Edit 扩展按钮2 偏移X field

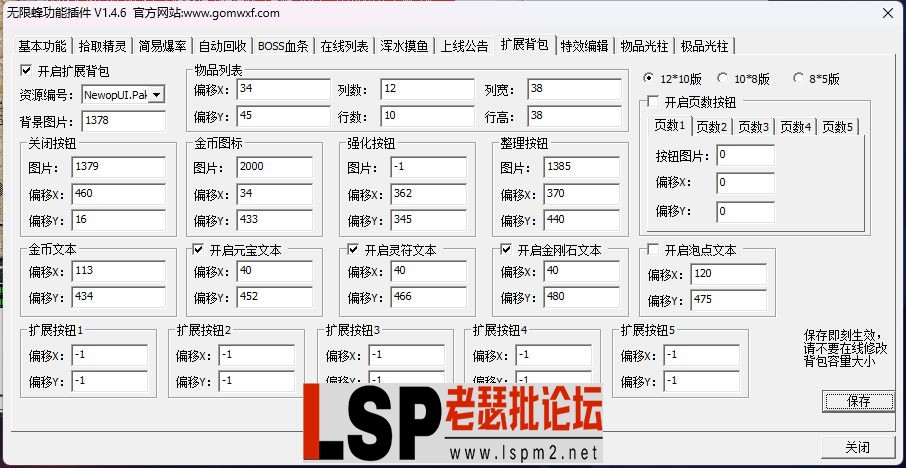coord(257,355)
